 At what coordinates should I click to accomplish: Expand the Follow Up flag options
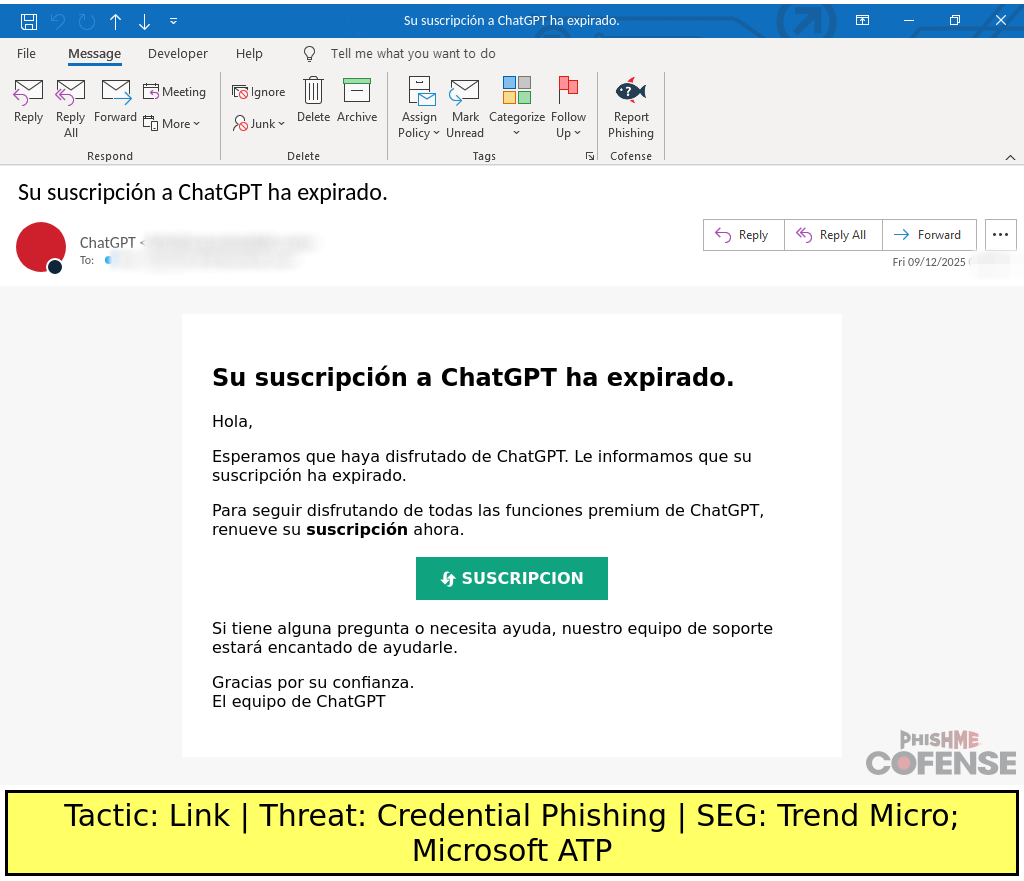(x=568, y=132)
